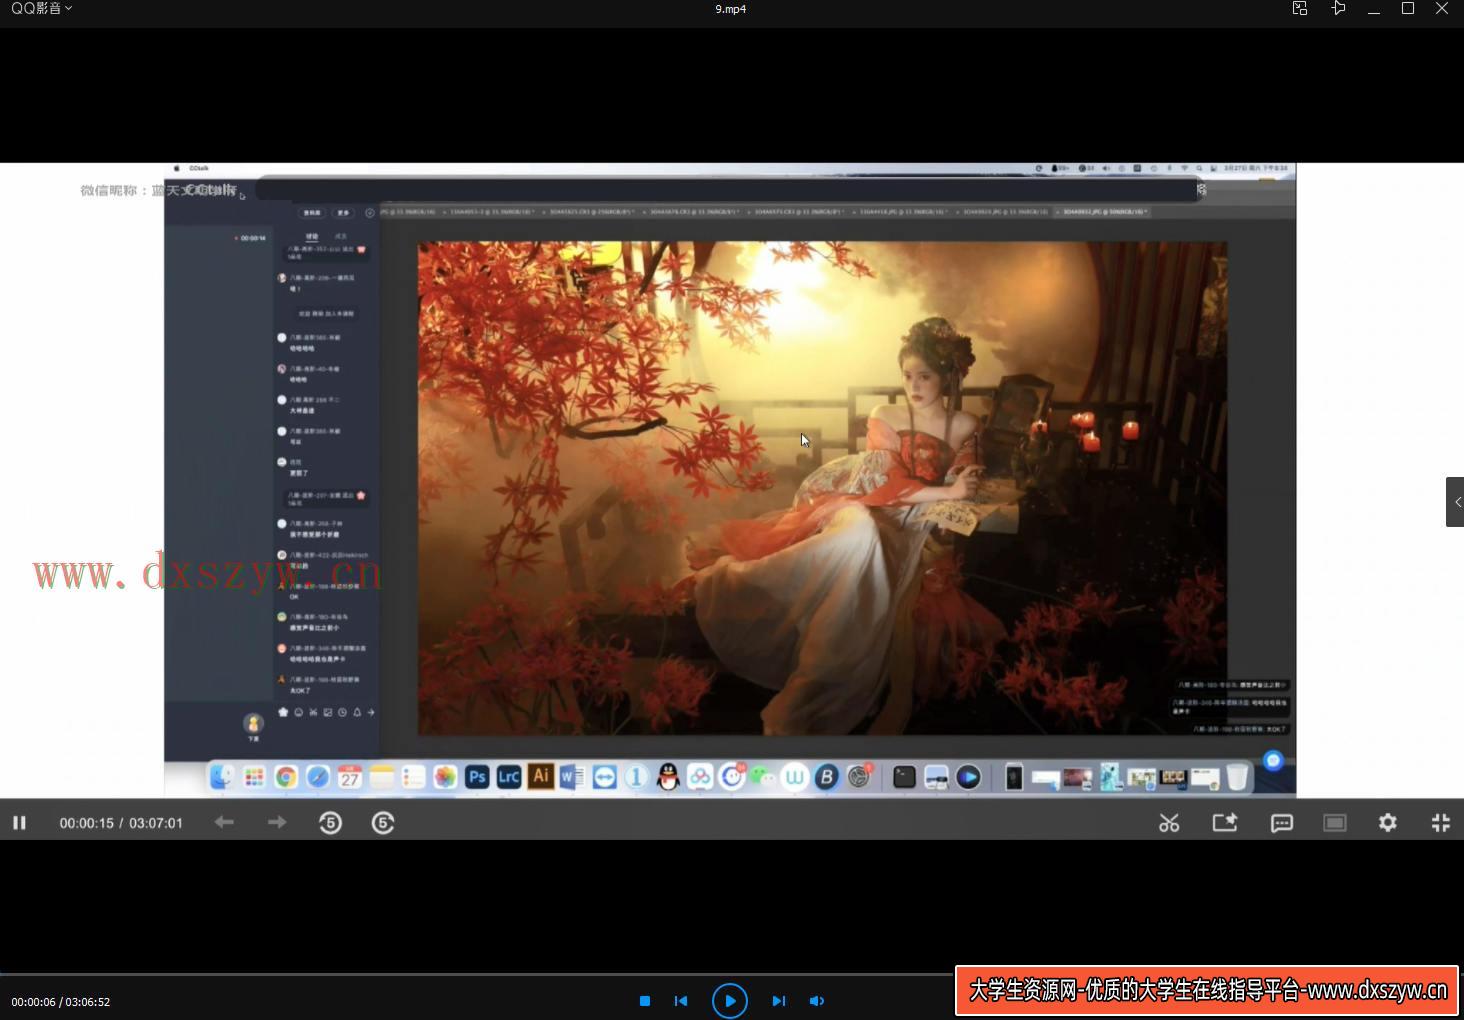Open TeamViewer from the dock
The image size is (1464, 1020).
click(x=604, y=777)
